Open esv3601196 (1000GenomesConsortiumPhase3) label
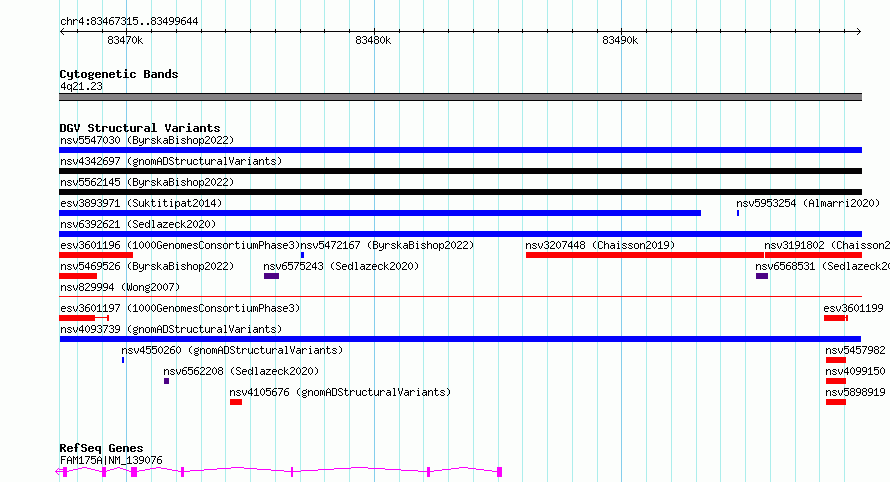Viewport: 890px width, 482px height. (x=180, y=245)
